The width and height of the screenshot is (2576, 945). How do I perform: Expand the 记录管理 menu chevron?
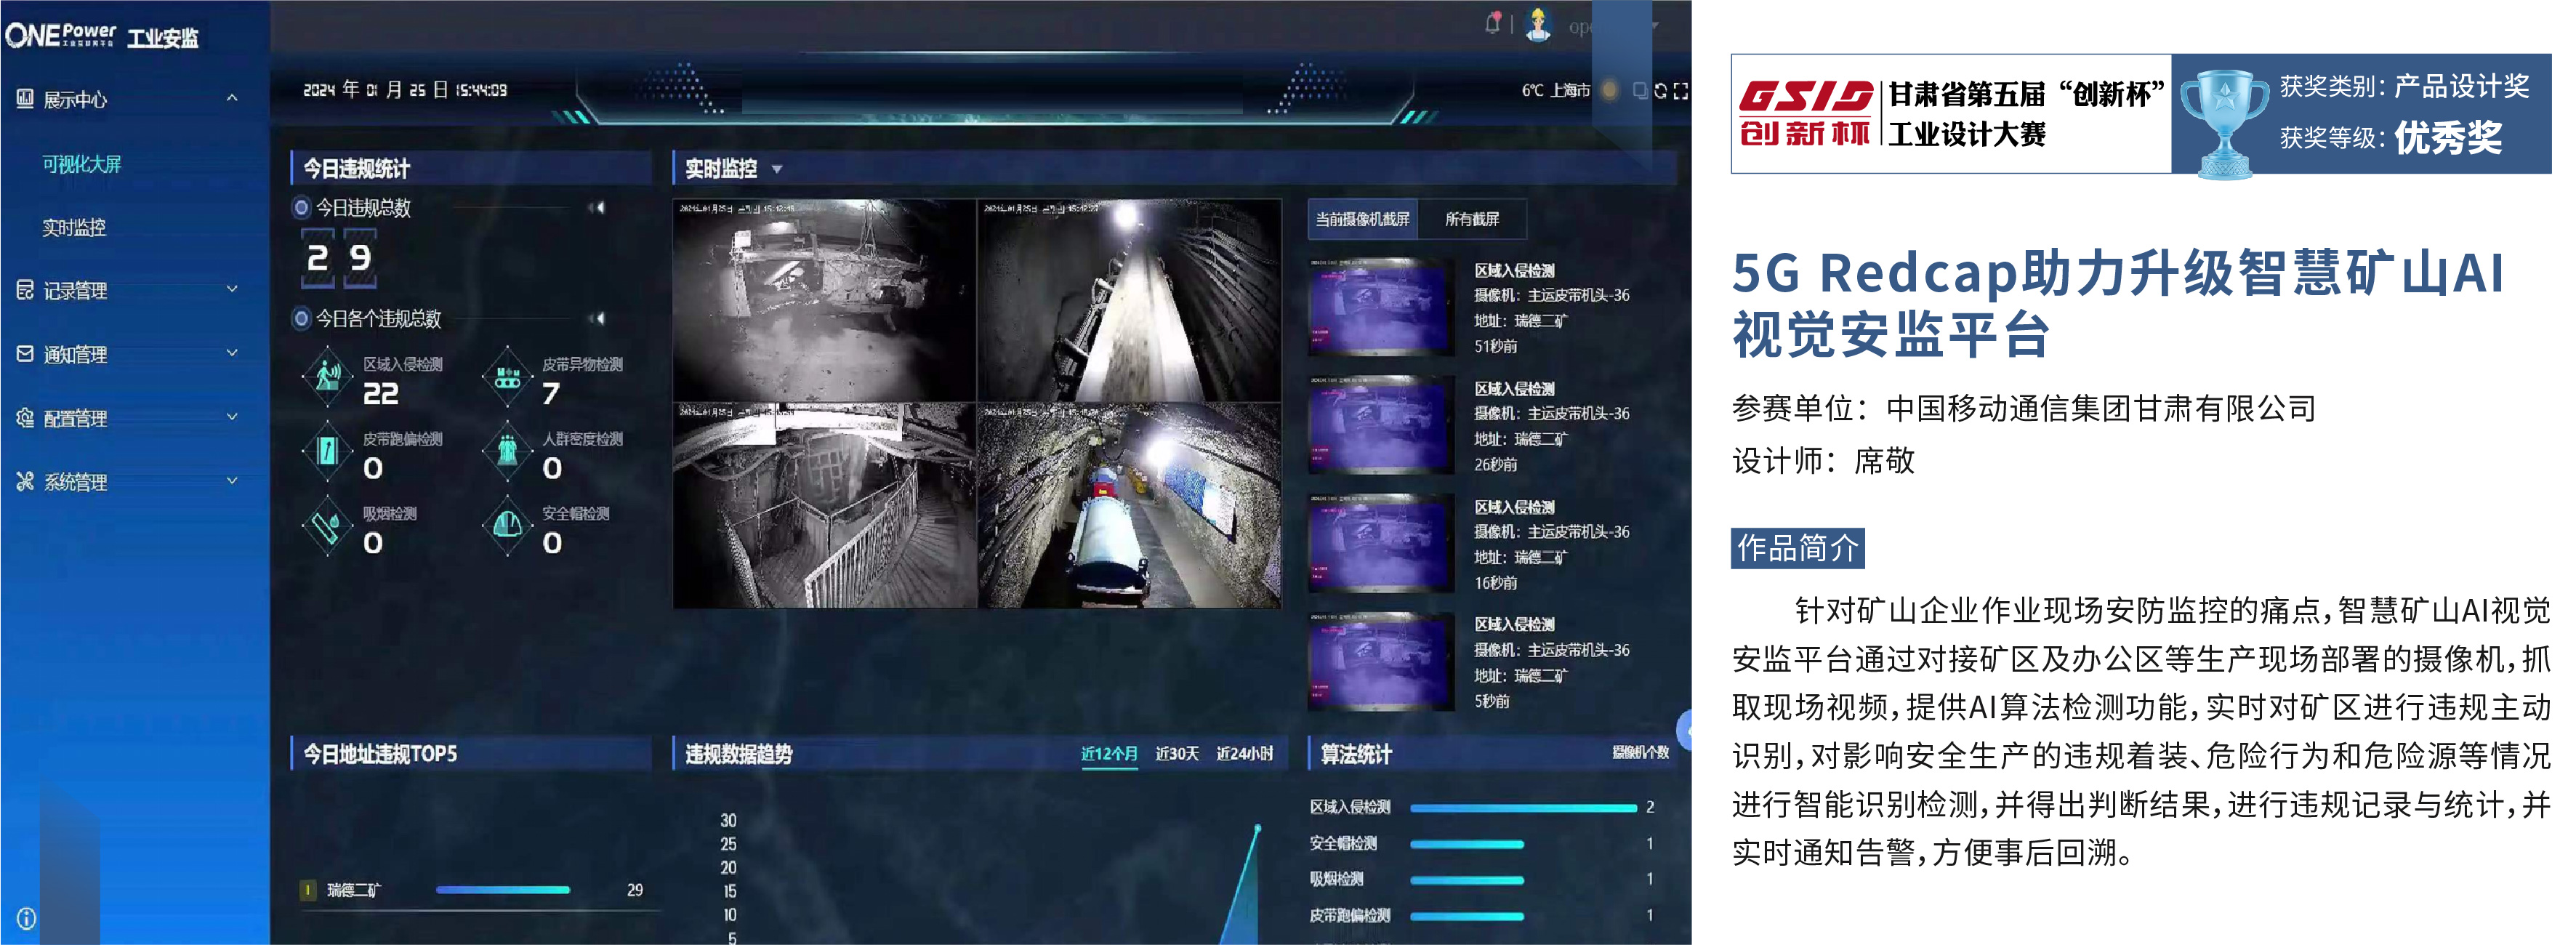pyautogui.click(x=232, y=289)
